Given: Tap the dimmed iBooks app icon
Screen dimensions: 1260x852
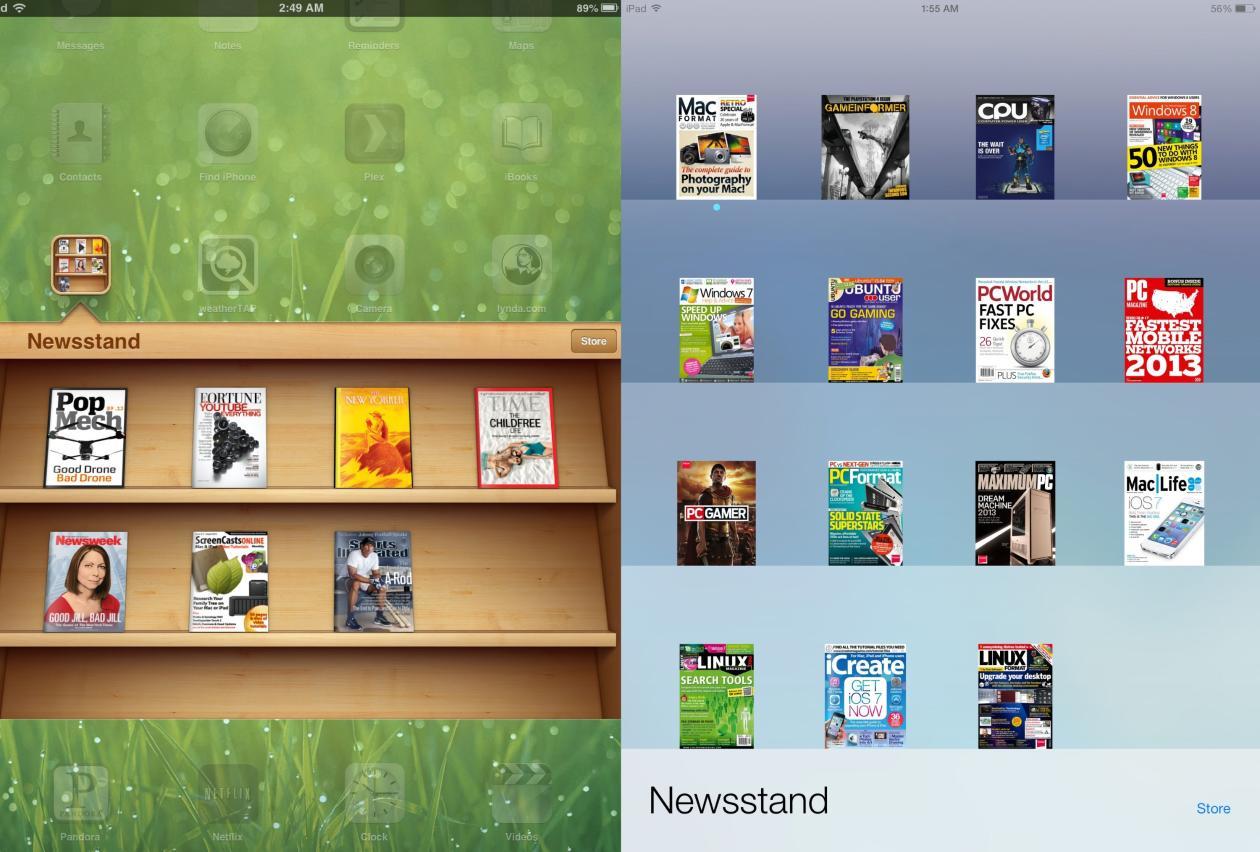Looking at the screenshot, I should pos(521,133).
